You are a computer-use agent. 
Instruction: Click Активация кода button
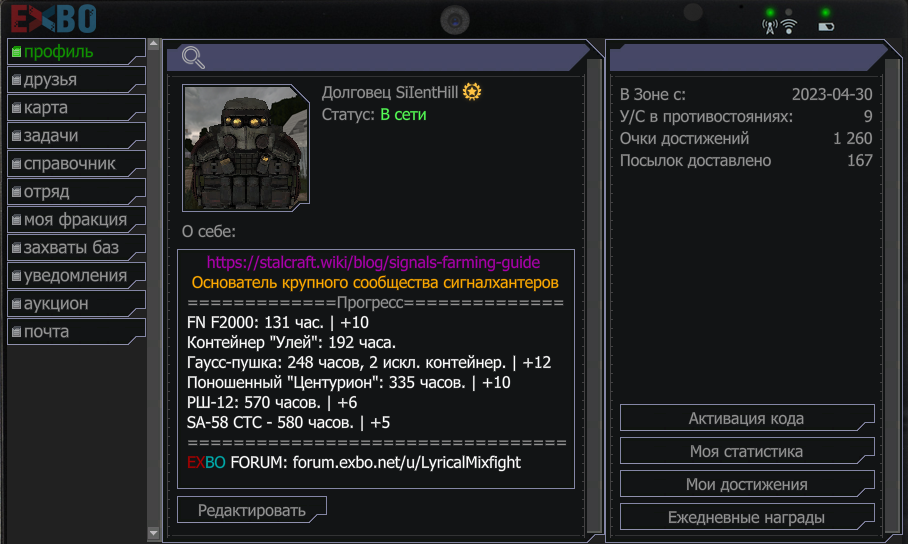pyautogui.click(x=747, y=418)
